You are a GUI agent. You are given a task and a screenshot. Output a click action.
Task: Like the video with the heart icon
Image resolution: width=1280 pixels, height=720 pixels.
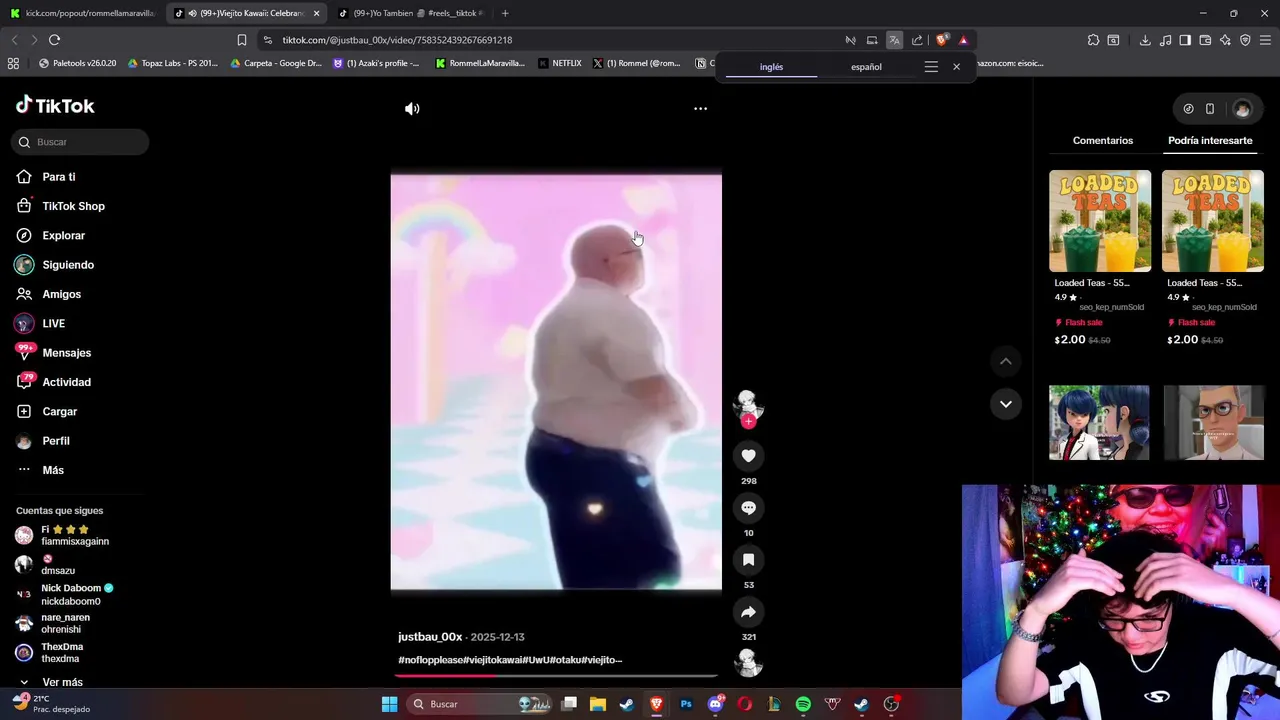[x=748, y=456]
